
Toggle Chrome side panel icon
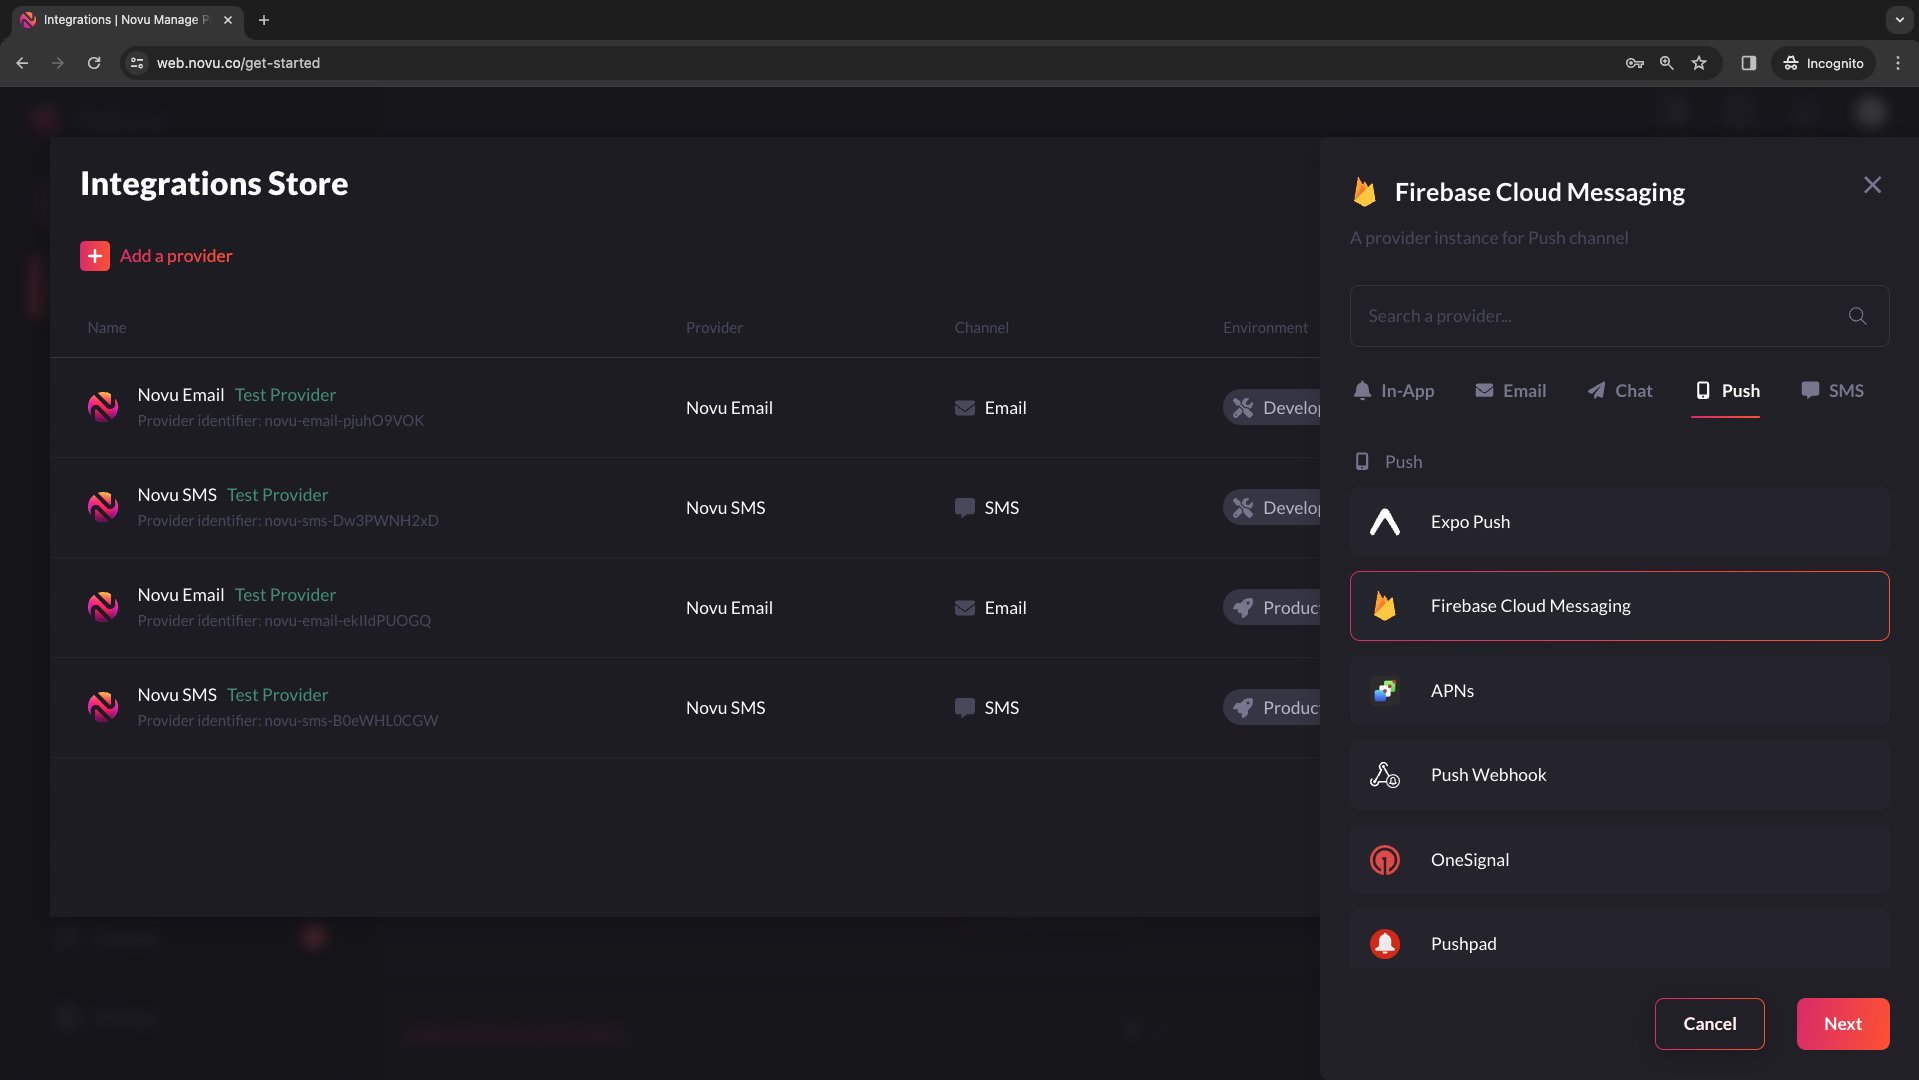[1748, 63]
